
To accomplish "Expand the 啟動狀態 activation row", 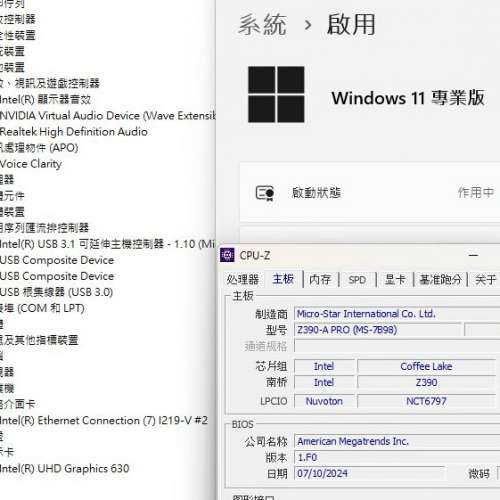I will [x=370, y=192].
